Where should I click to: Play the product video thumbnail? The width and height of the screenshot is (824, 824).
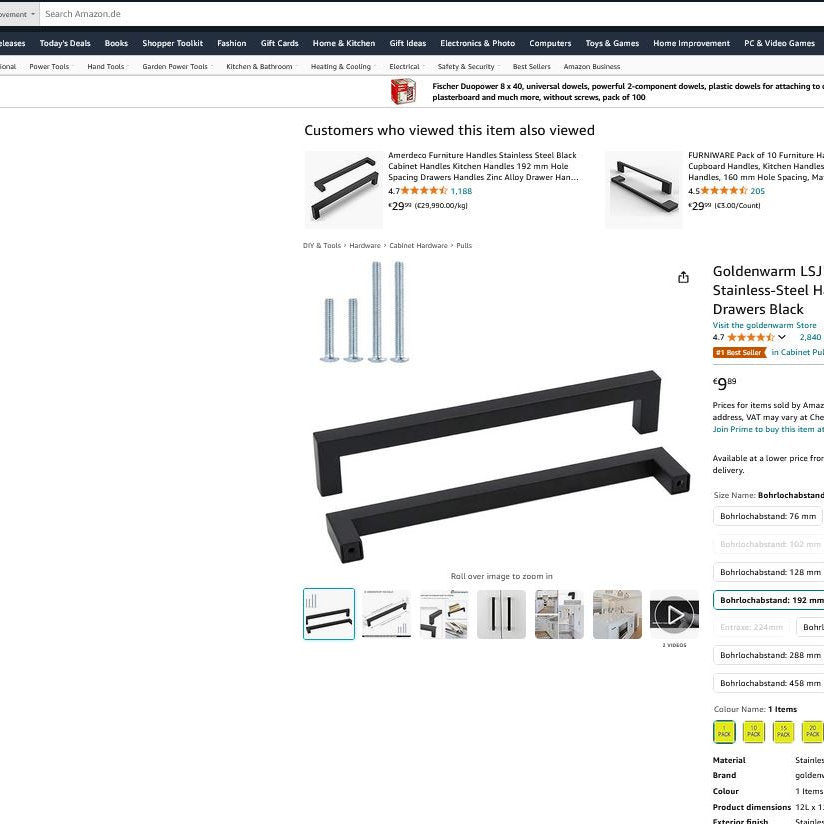click(x=674, y=614)
